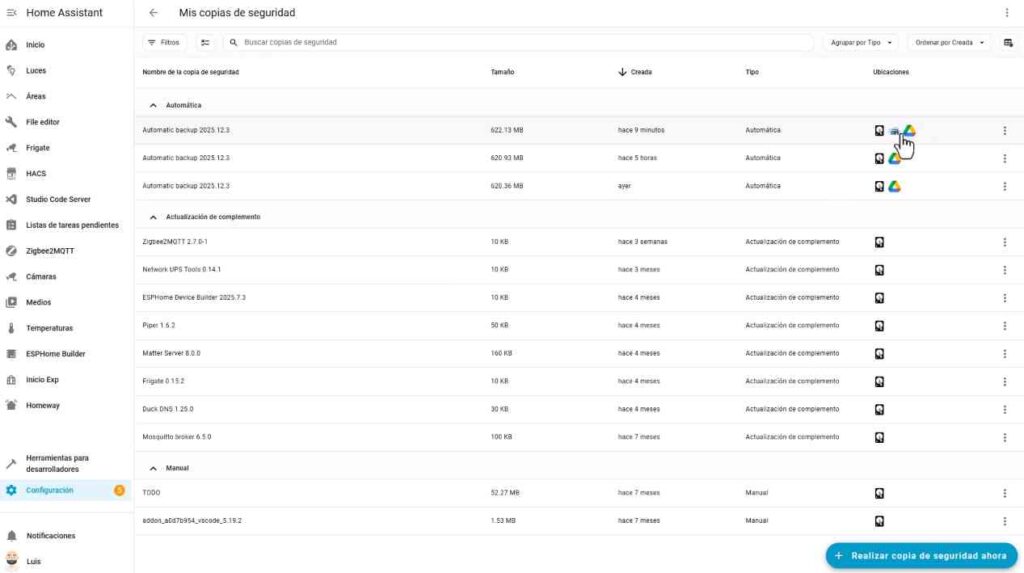1024x573 pixels.
Task: Collapse the Manual backups group
Action: click(x=153, y=468)
